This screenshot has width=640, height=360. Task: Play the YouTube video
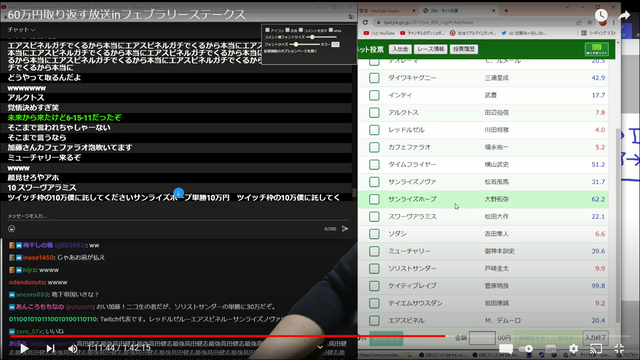24,349
